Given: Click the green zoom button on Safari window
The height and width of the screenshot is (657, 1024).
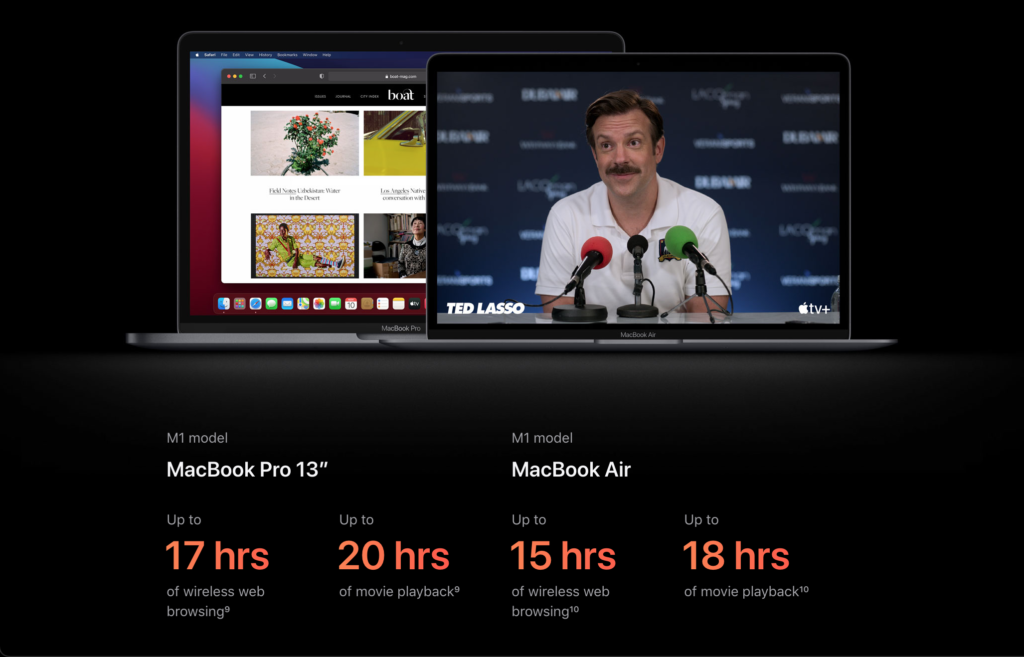Looking at the screenshot, I should 241,76.
